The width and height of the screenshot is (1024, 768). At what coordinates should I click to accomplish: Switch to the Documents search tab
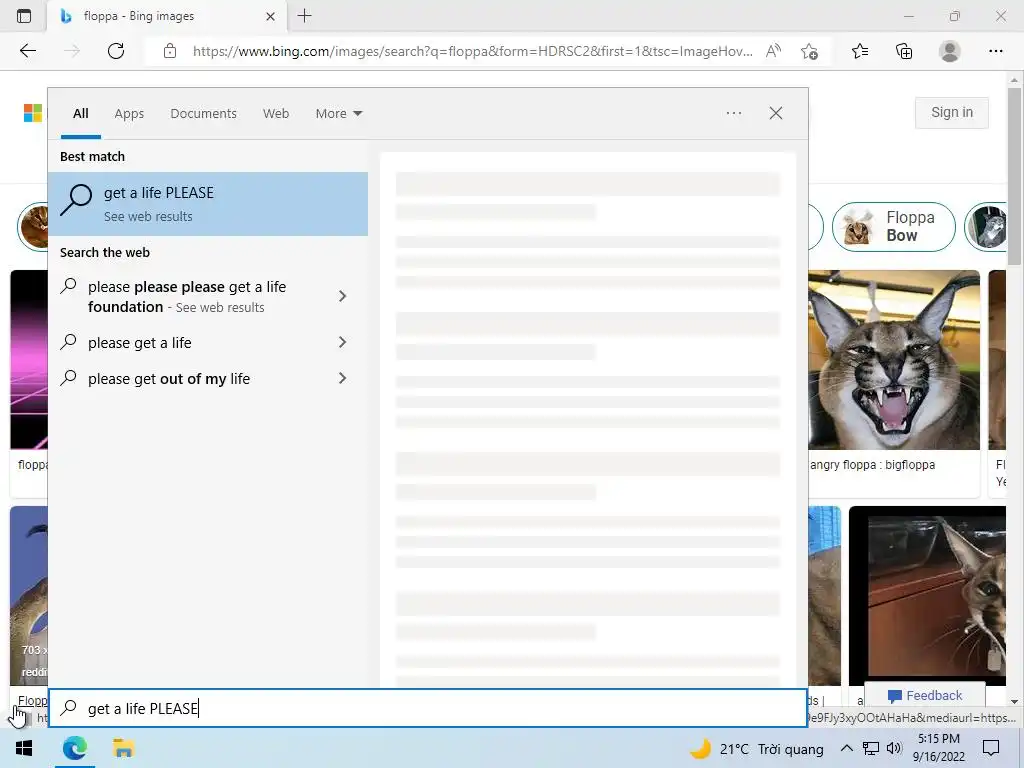pyautogui.click(x=203, y=114)
